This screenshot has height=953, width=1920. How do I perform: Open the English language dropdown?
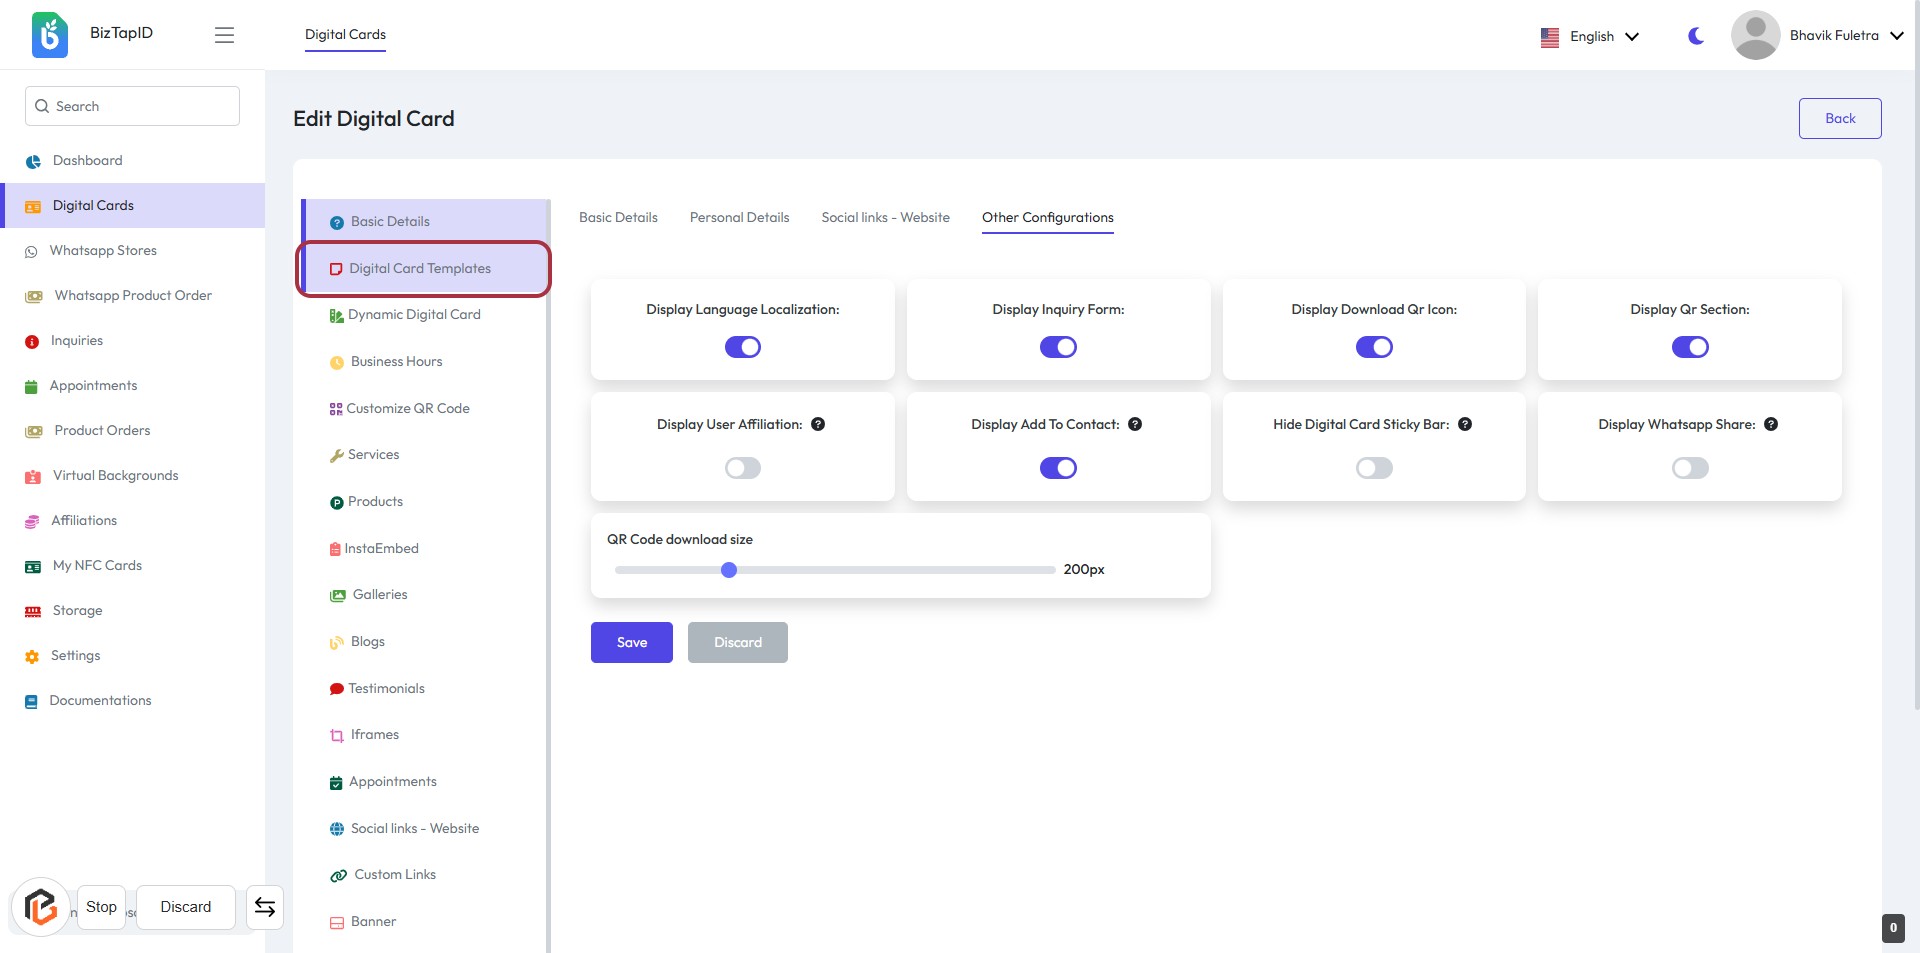click(1590, 36)
